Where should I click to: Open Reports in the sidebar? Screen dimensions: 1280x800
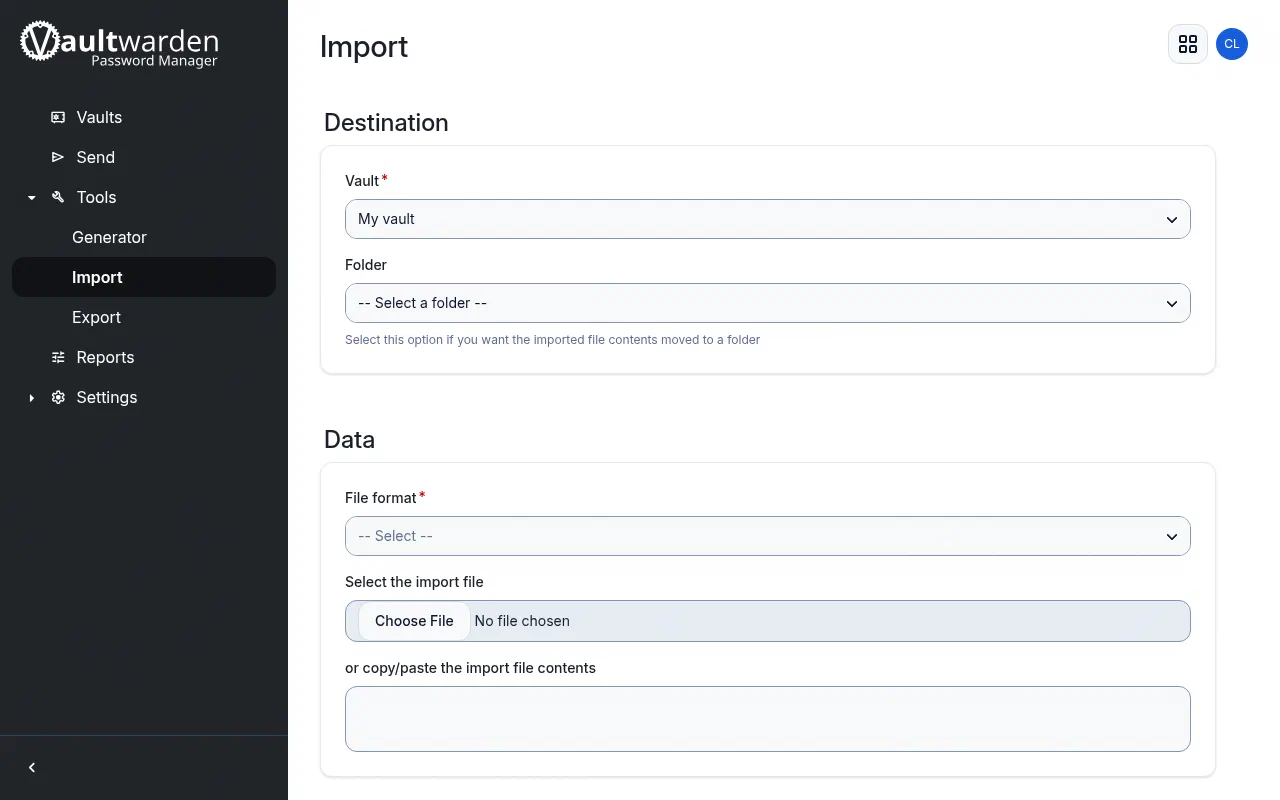tap(105, 357)
